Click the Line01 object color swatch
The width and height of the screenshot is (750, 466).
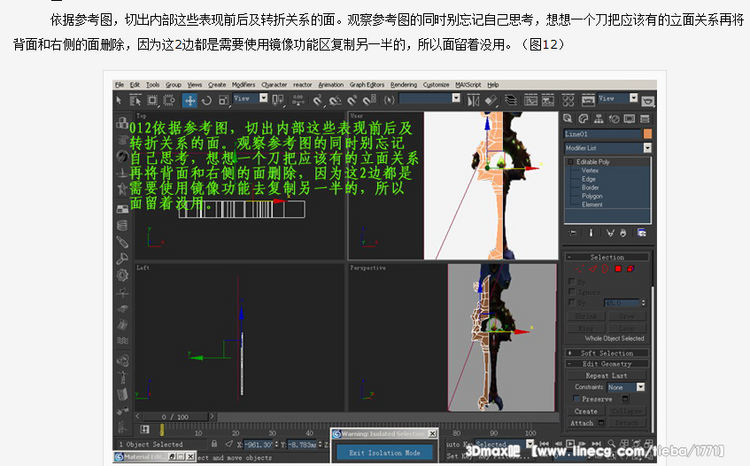(x=648, y=134)
